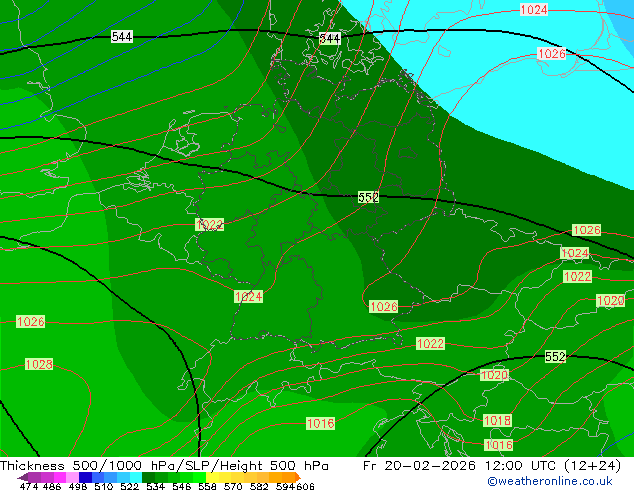
Task: Click the 1028 isobar label
Action: click(x=39, y=364)
